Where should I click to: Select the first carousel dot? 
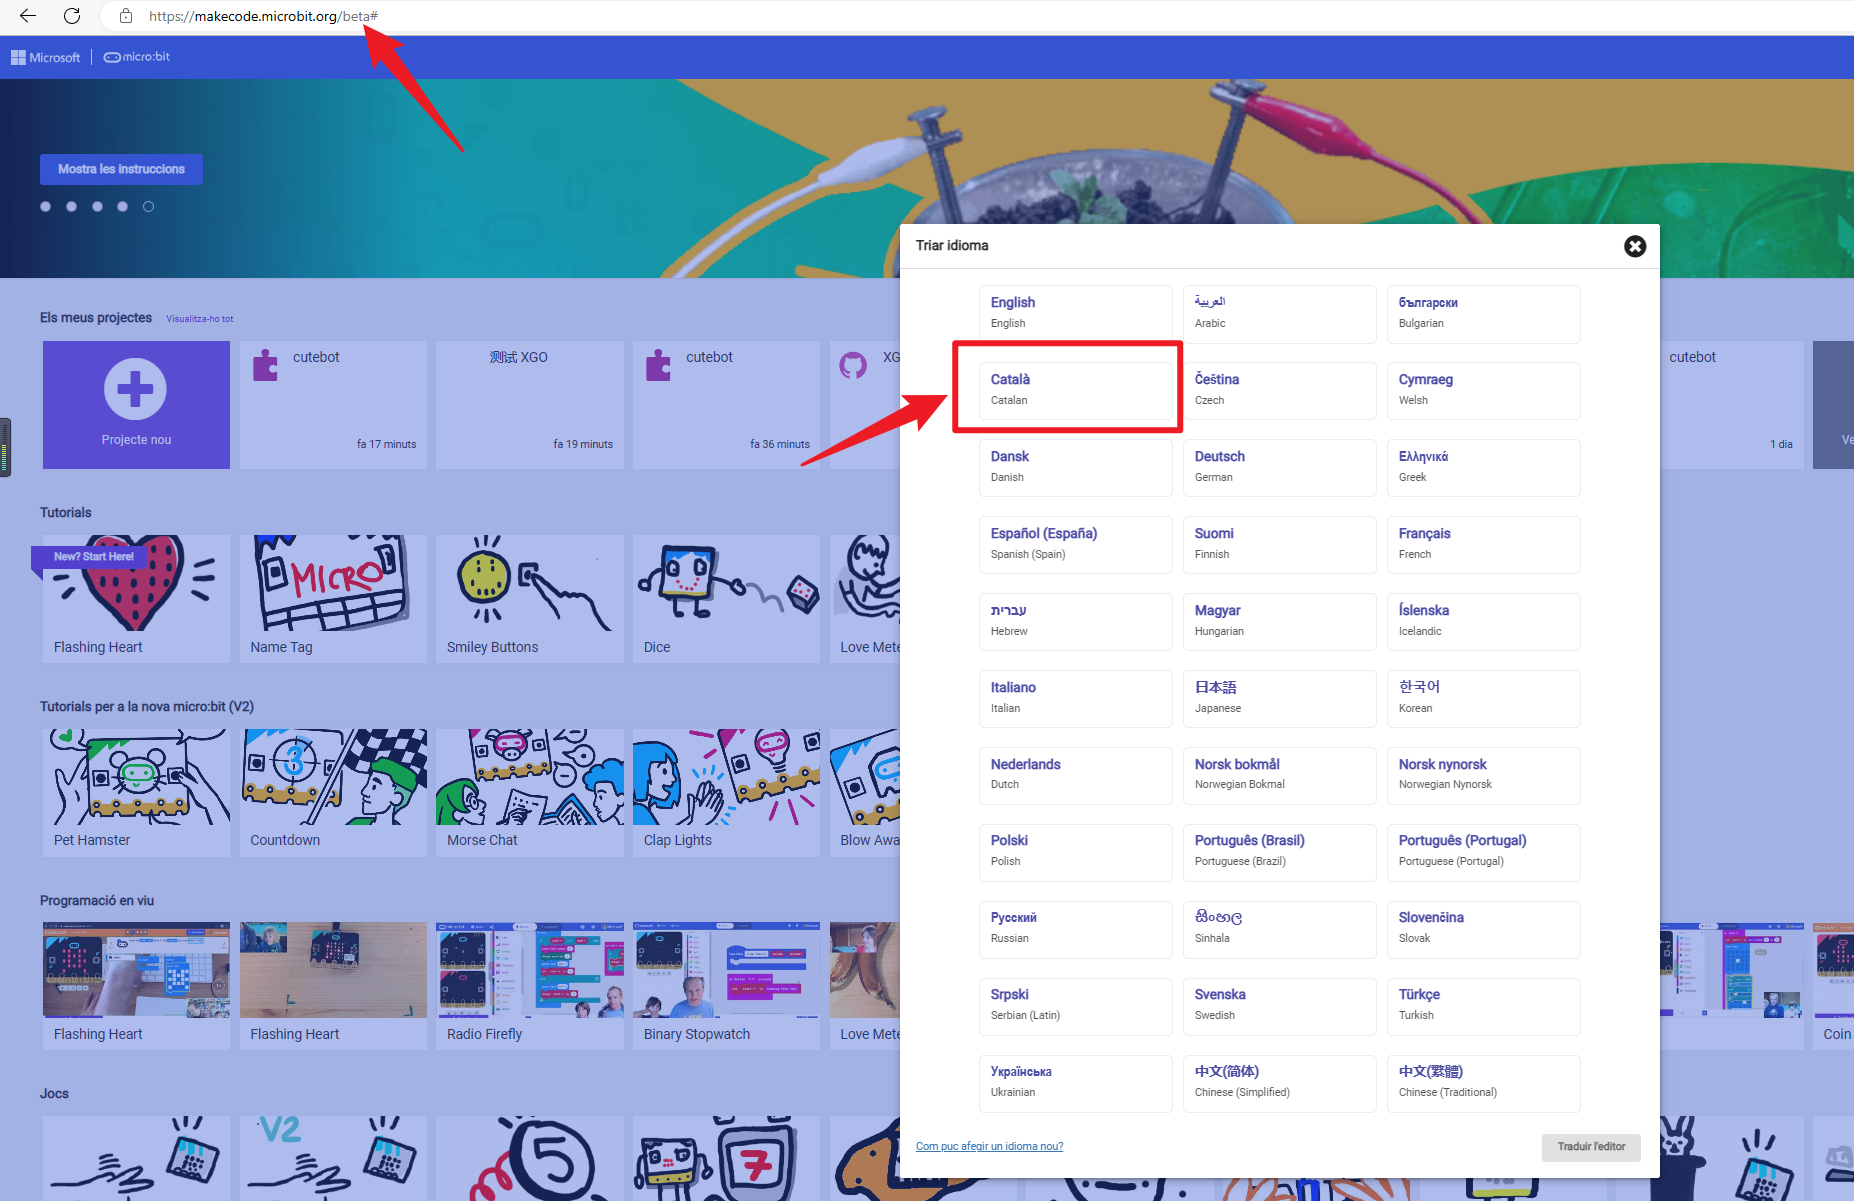[45, 206]
